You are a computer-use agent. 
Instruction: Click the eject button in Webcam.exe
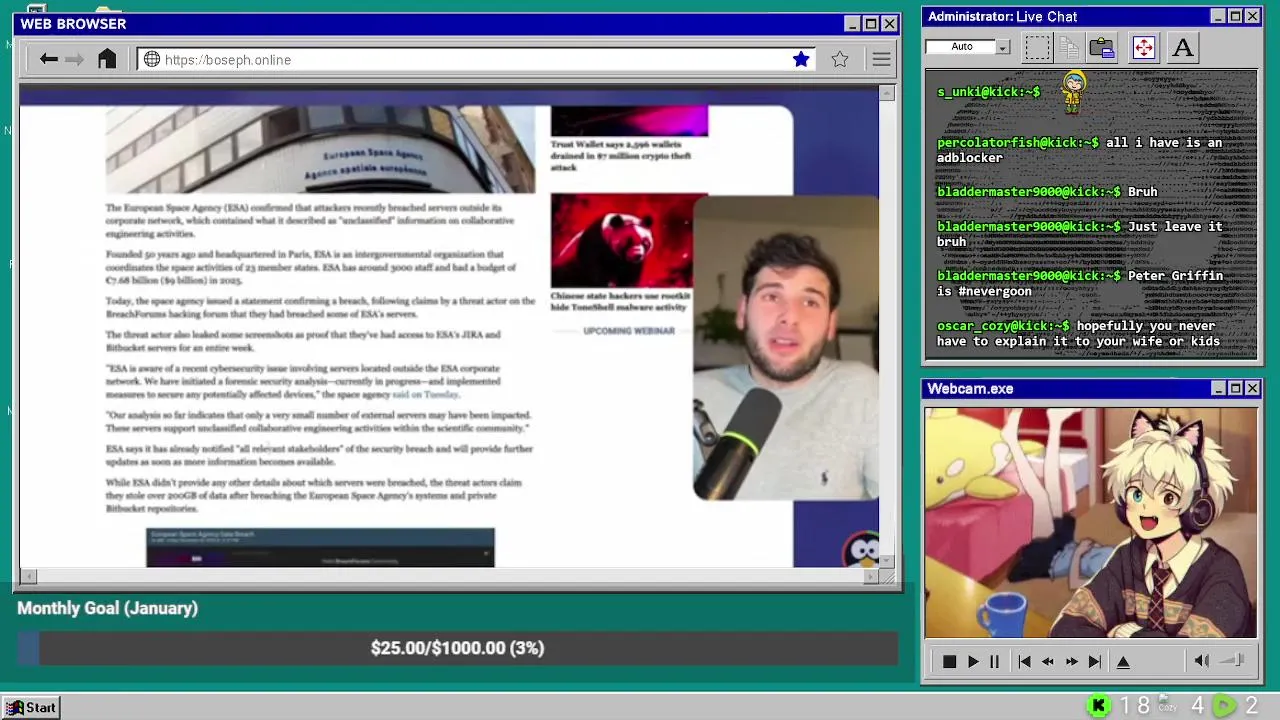point(1123,662)
